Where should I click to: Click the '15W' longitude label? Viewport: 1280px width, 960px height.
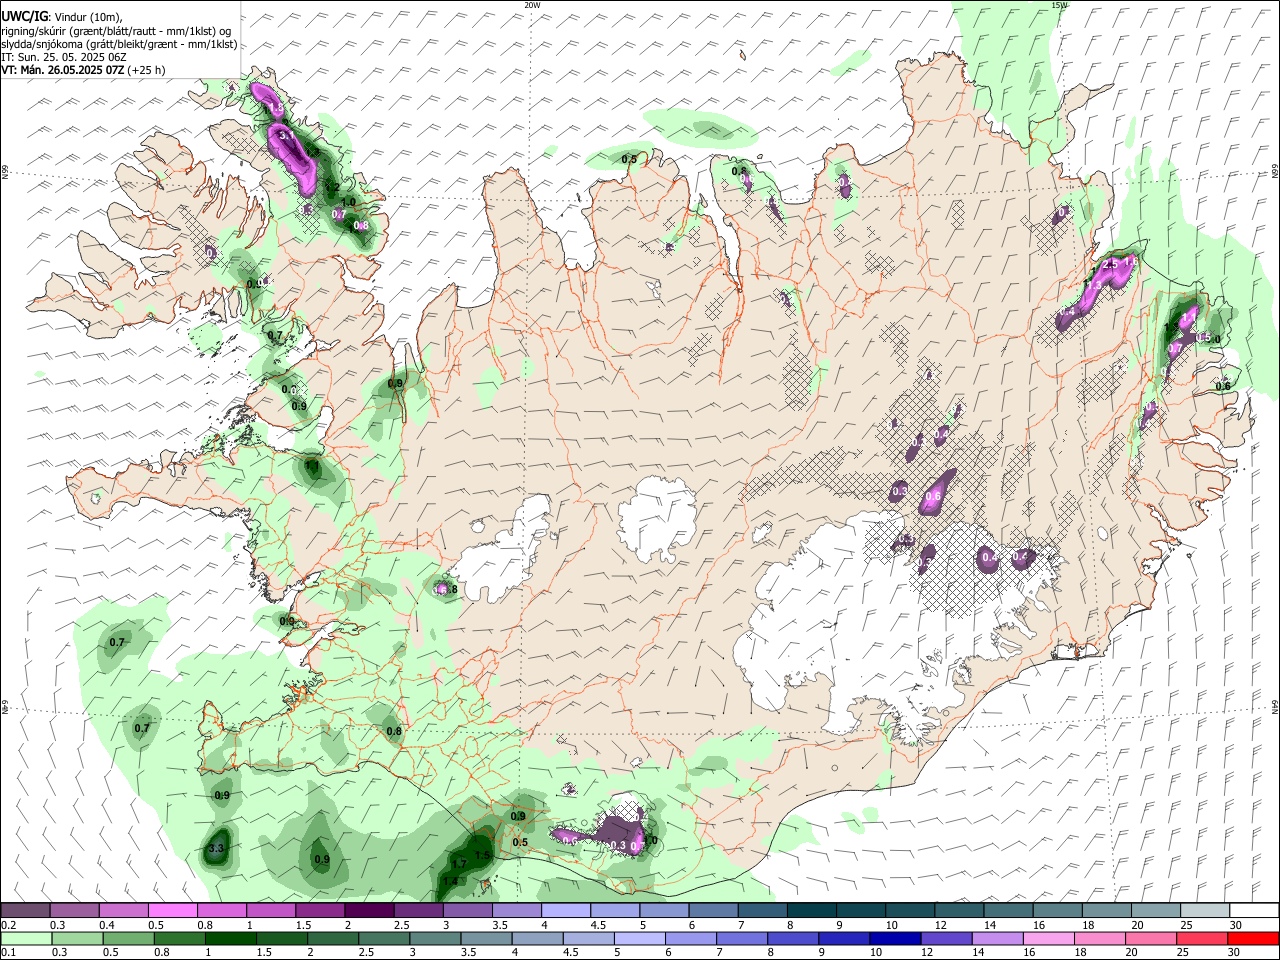pos(1059,4)
